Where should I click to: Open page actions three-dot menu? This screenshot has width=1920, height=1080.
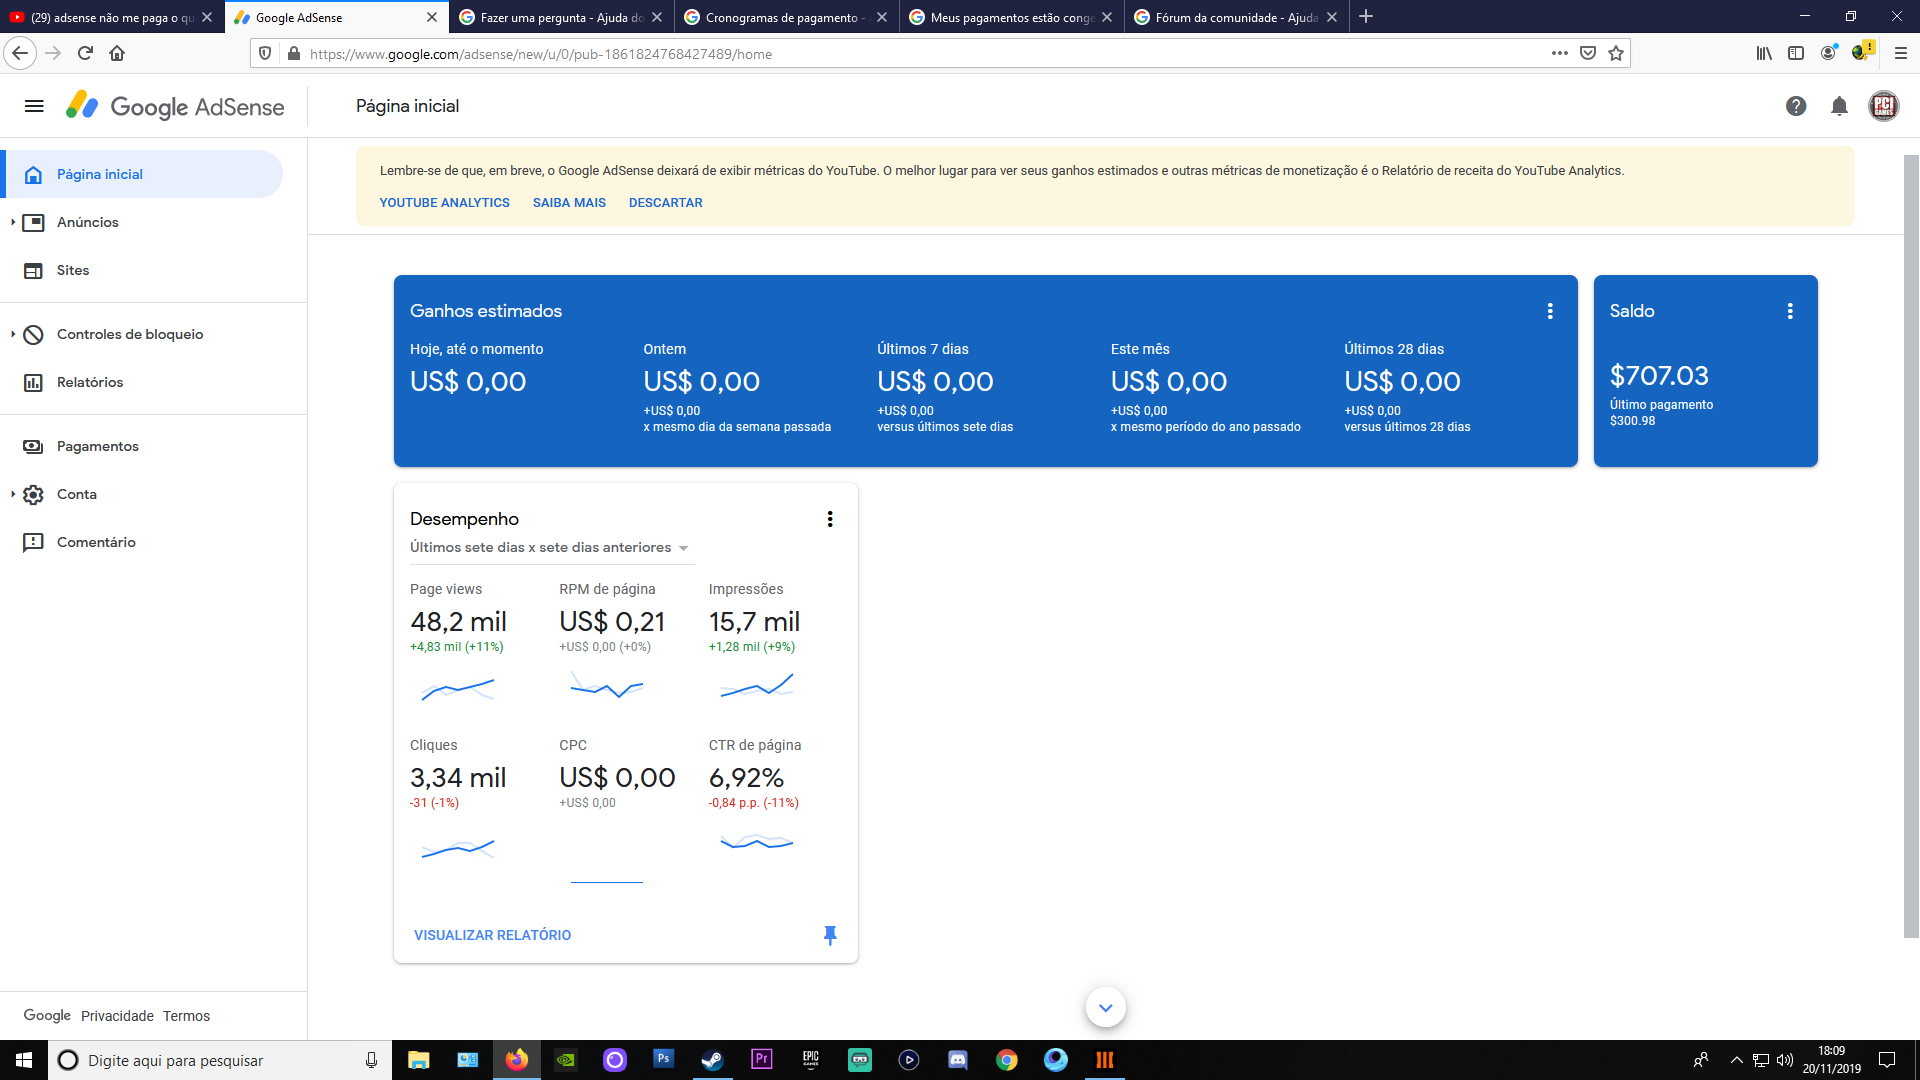point(1560,53)
